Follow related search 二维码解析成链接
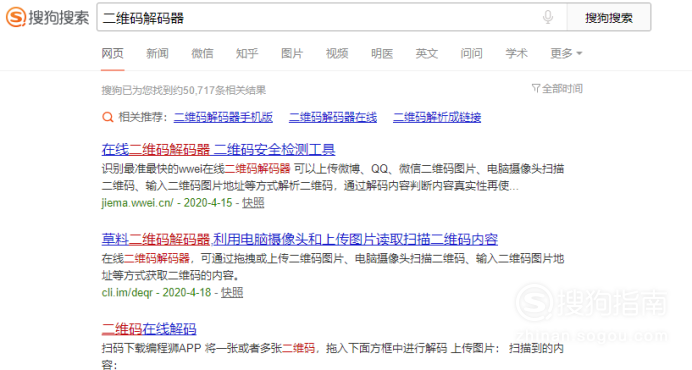The height and width of the screenshot is (370, 692). (x=437, y=117)
